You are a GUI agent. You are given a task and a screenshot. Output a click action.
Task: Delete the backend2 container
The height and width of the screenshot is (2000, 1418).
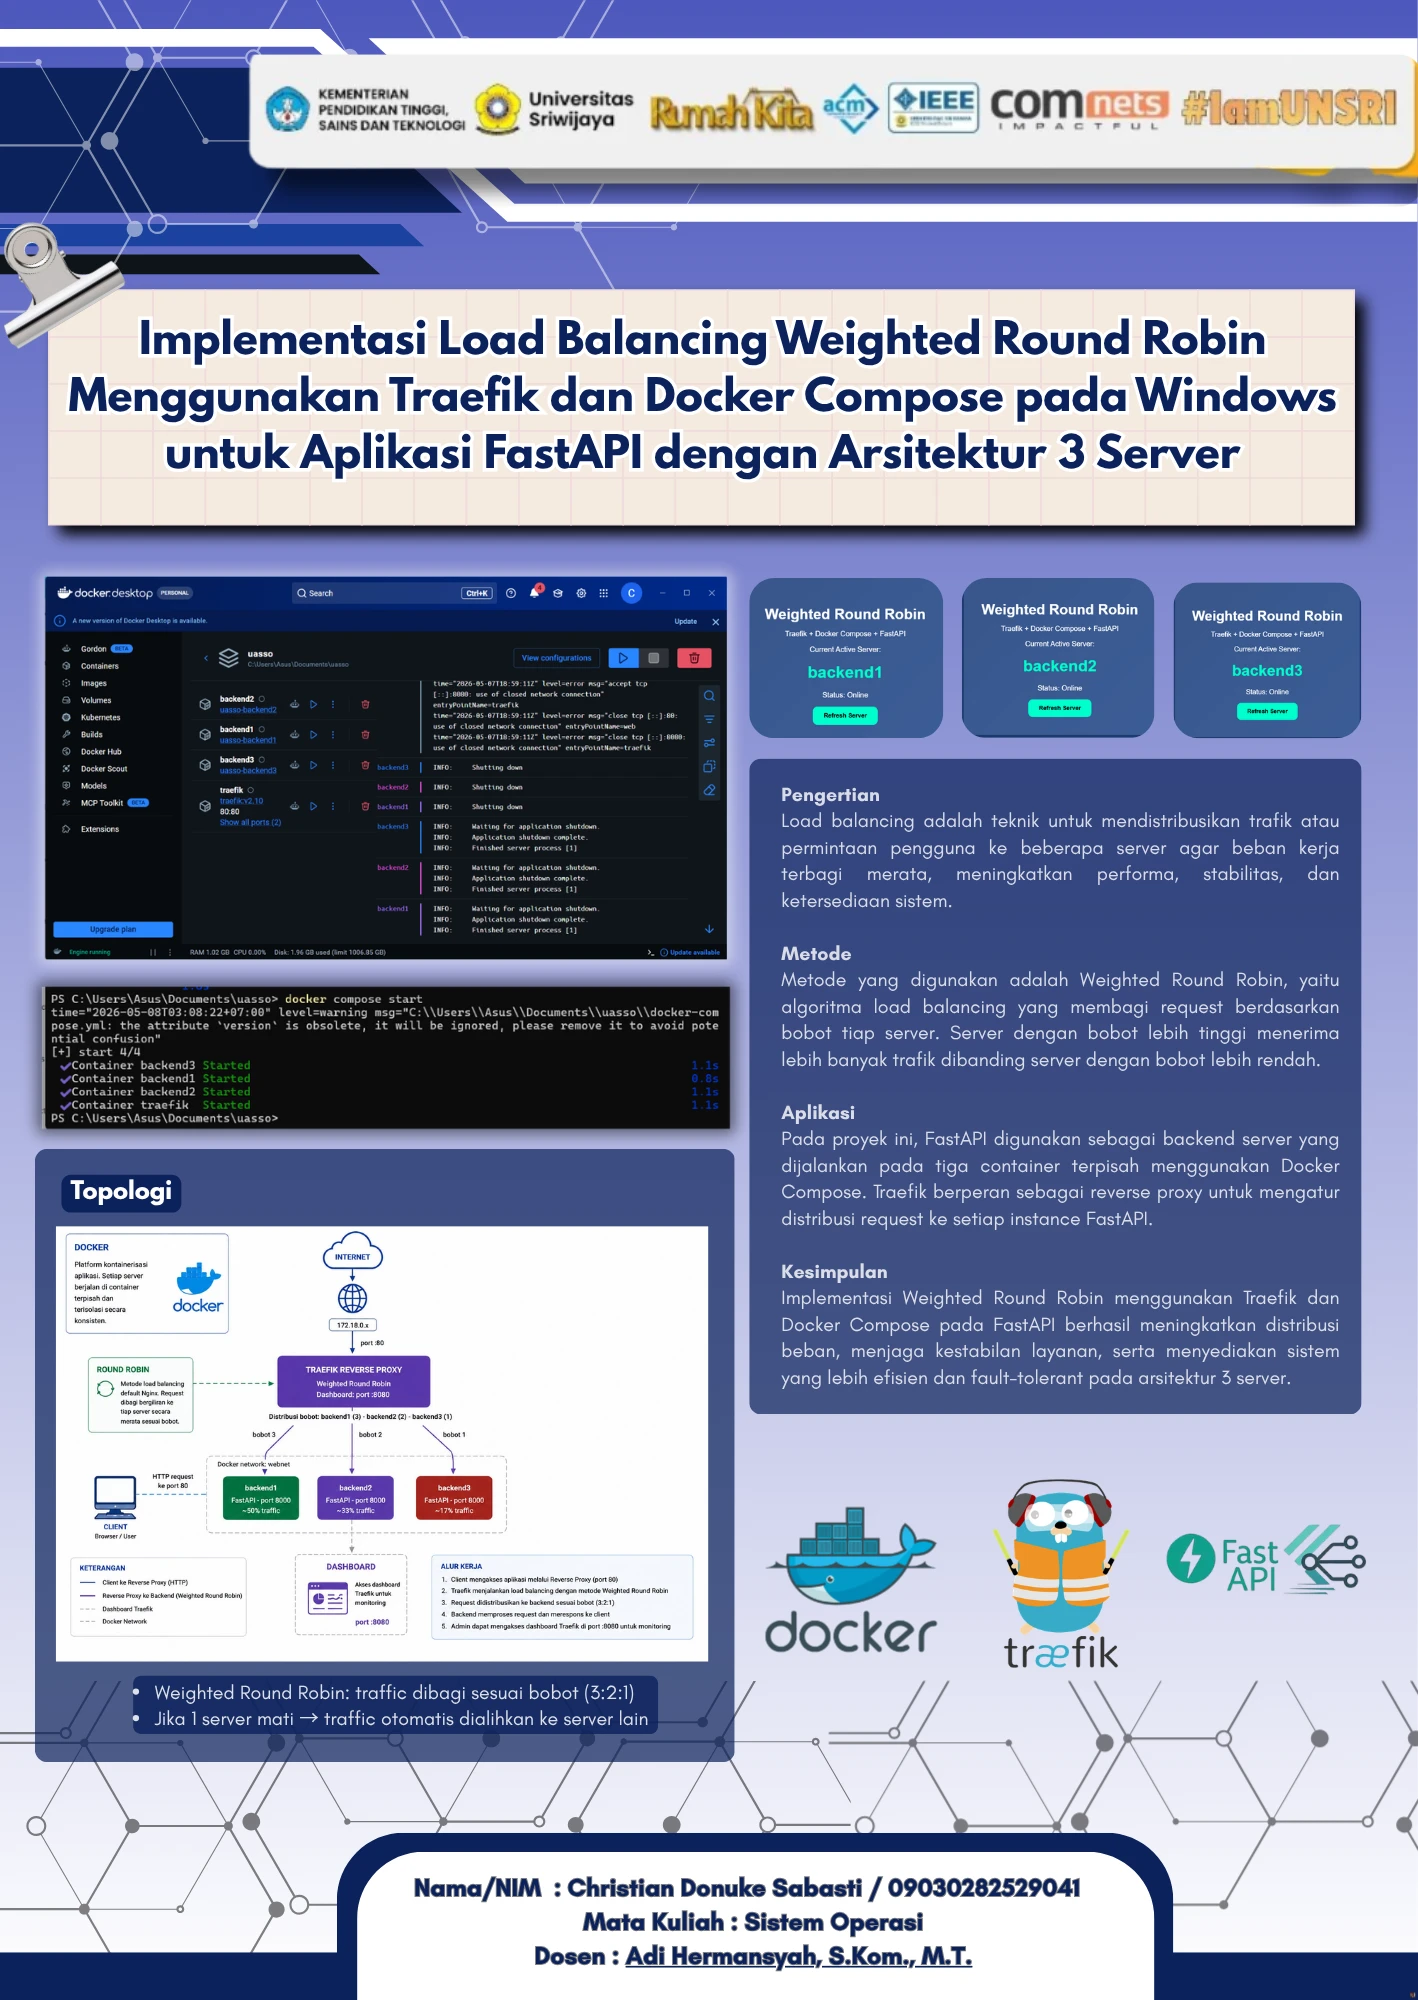[x=365, y=704]
